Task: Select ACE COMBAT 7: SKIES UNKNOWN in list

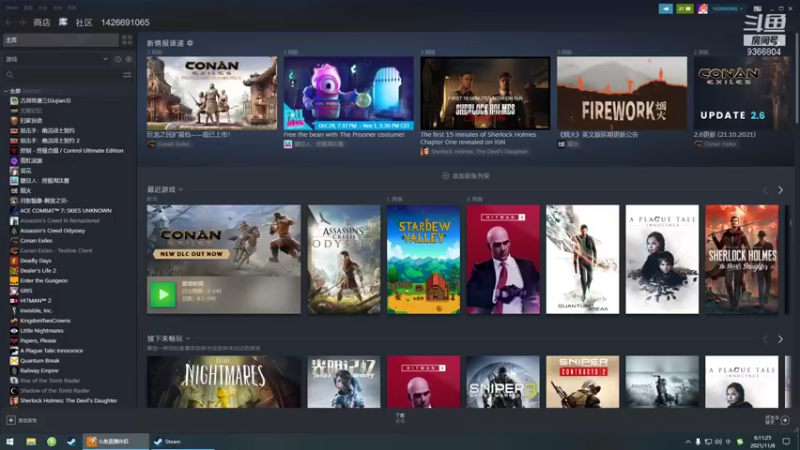Action: tap(66, 211)
